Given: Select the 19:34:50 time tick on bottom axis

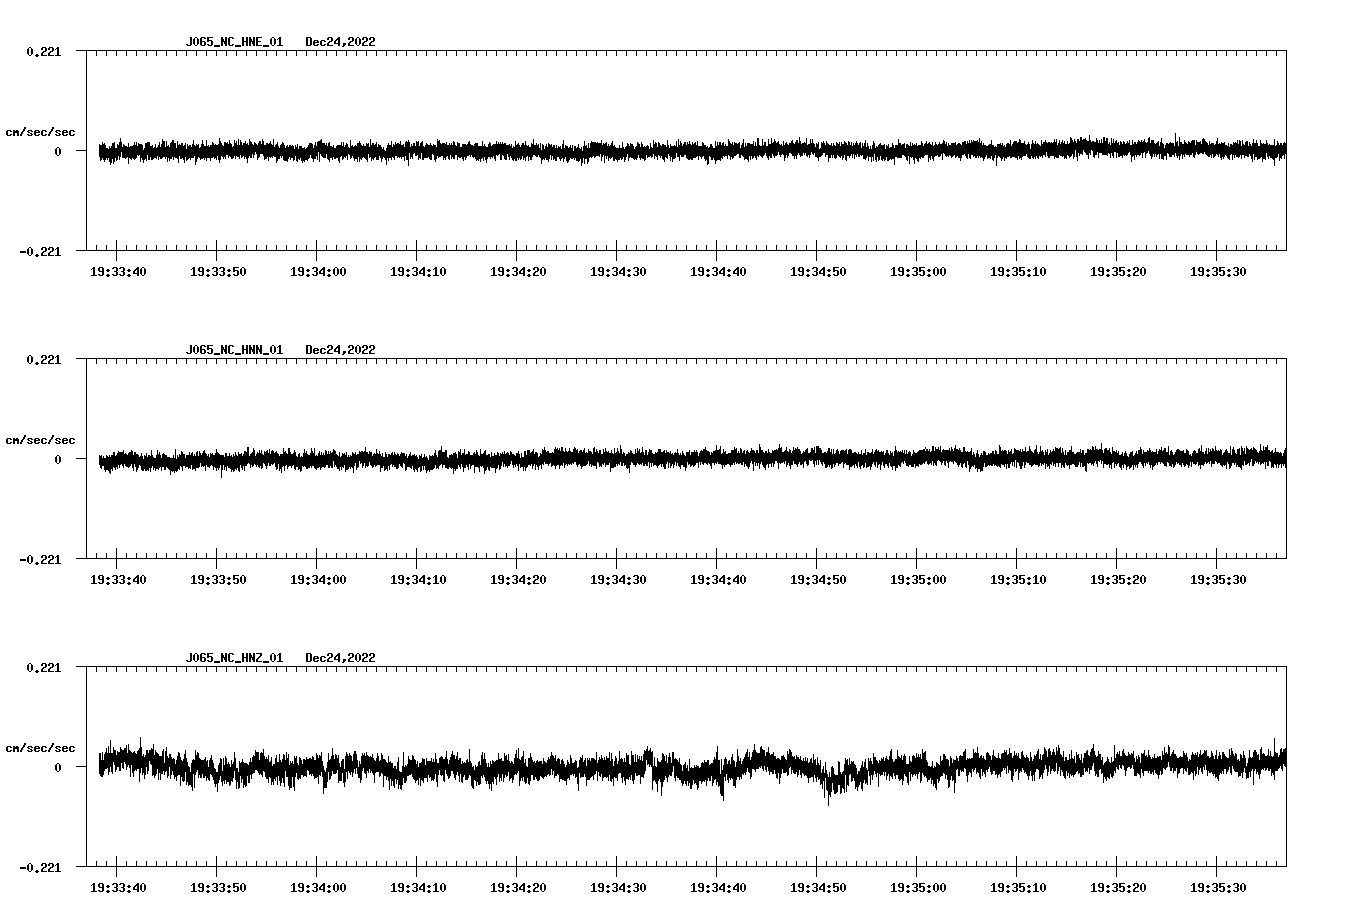Looking at the screenshot, I should click(x=818, y=885).
